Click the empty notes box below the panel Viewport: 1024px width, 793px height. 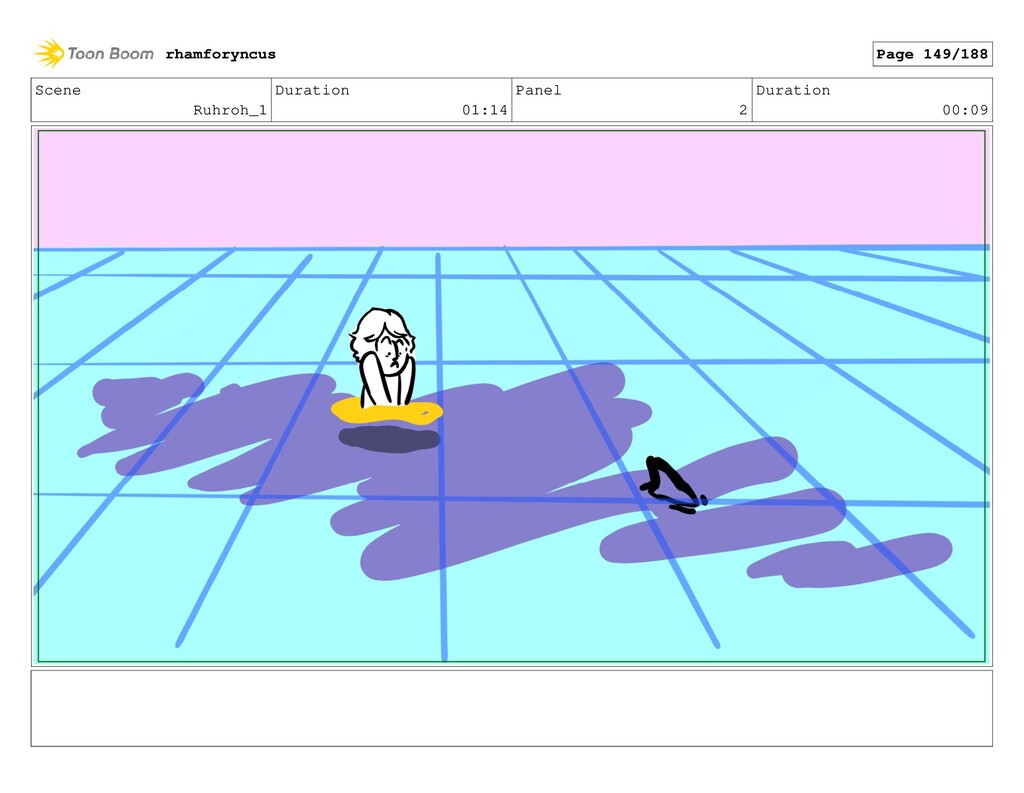(511, 708)
